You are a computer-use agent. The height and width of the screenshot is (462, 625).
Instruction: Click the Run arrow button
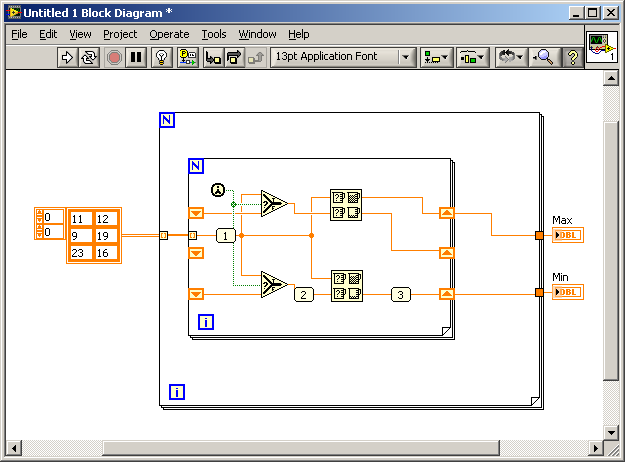[x=68, y=57]
